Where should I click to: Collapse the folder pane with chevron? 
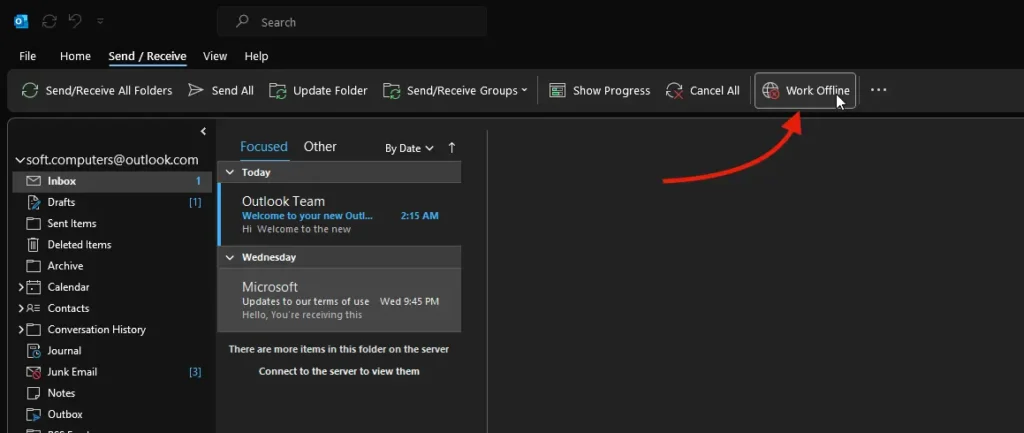pyautogui.click(x=203, y=131)
